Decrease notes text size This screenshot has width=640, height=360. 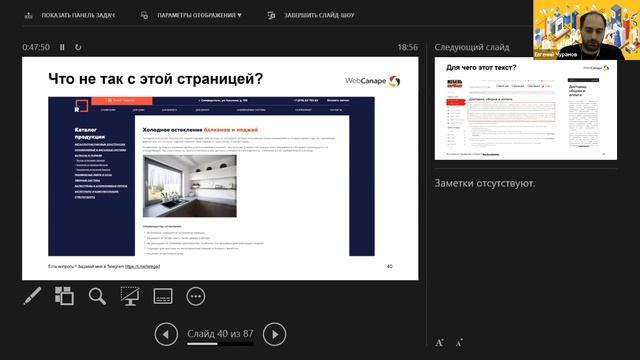tap(459, 343)
